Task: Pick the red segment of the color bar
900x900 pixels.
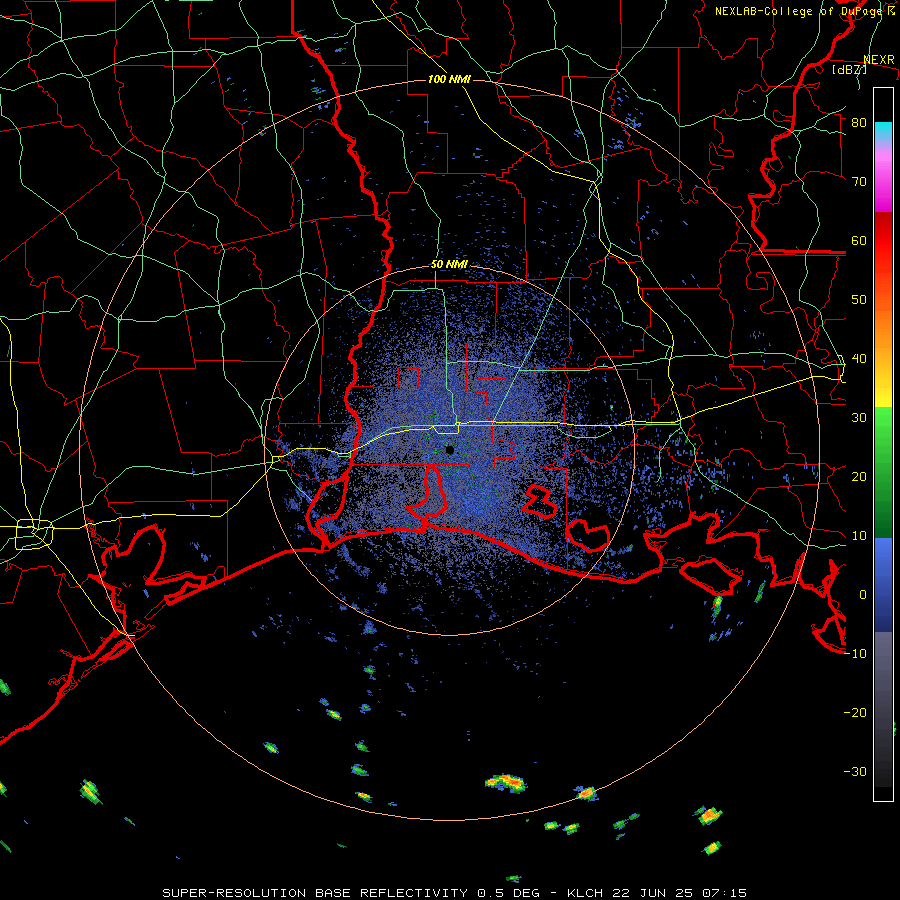Action: coord(883,241)
